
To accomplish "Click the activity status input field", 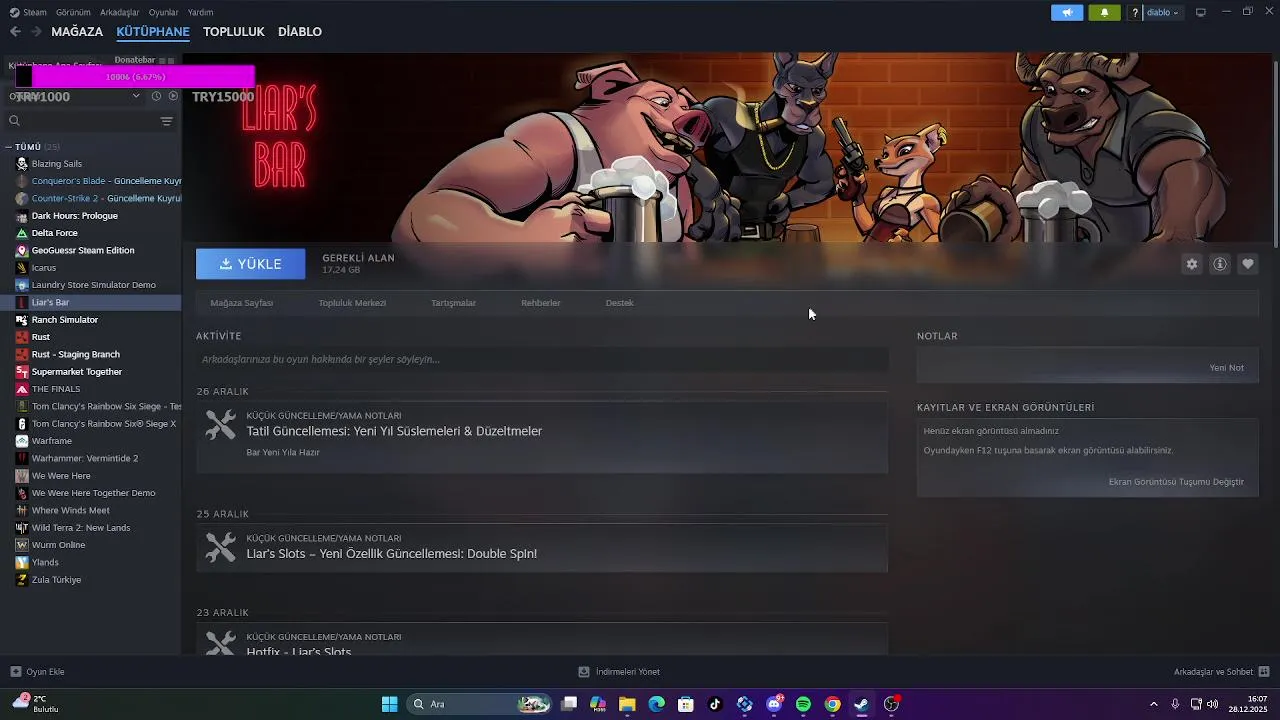I will 542,360.
